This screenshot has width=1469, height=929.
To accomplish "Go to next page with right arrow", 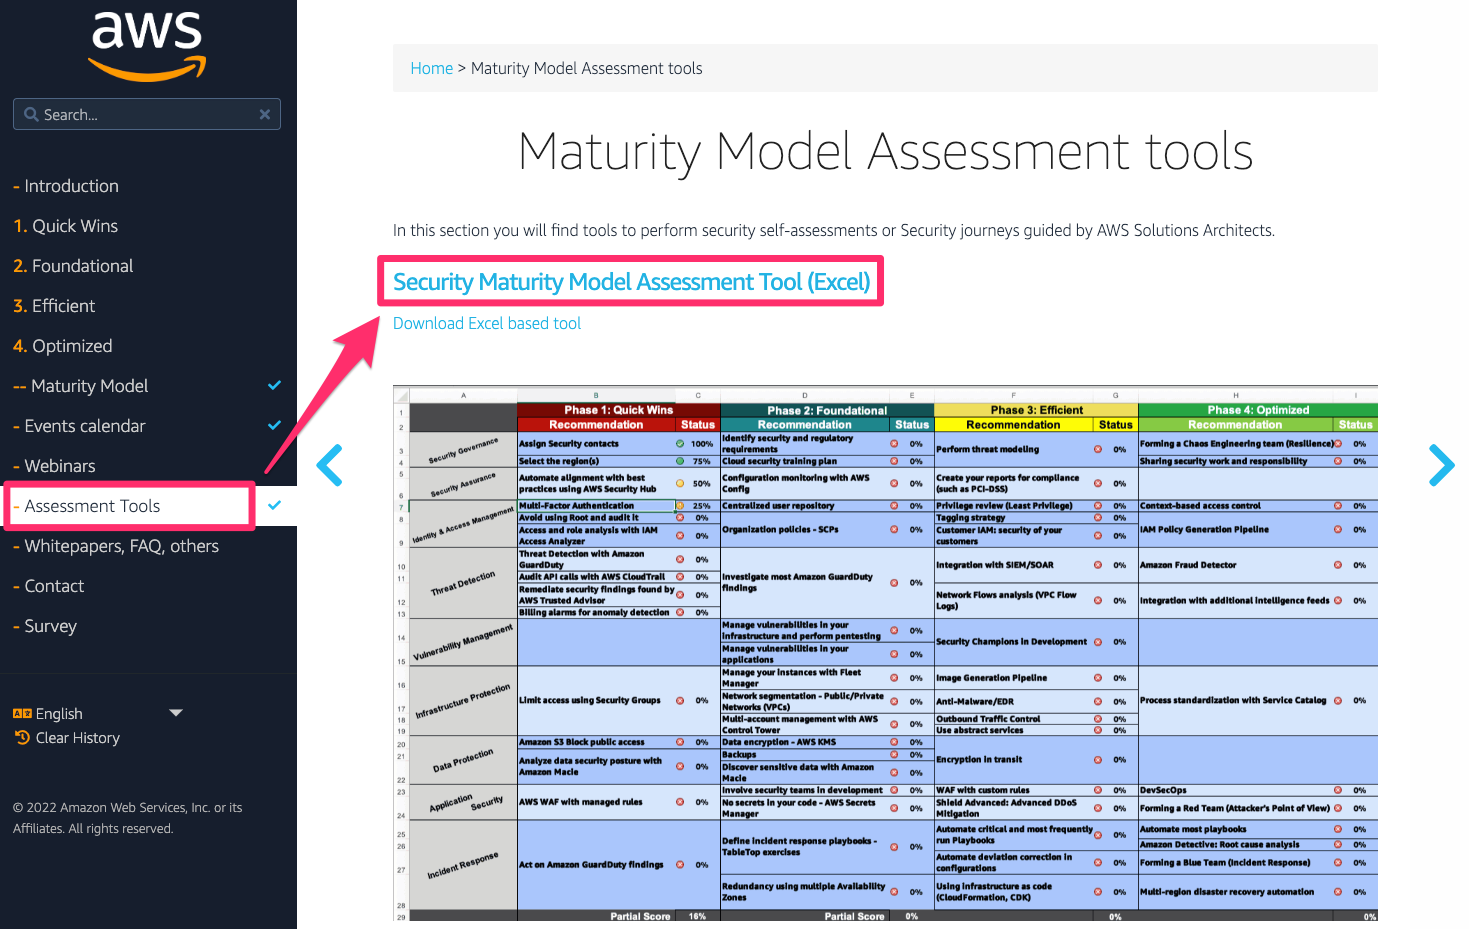I will tap(1441, 465).
